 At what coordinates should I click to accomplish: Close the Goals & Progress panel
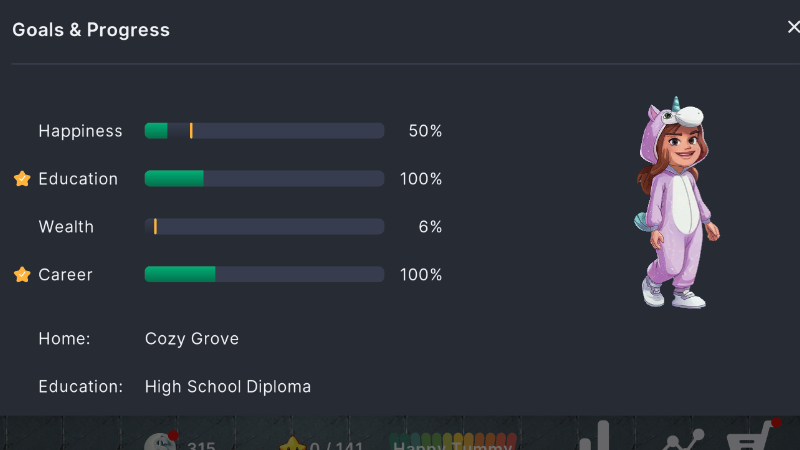[x=792, y=28]
